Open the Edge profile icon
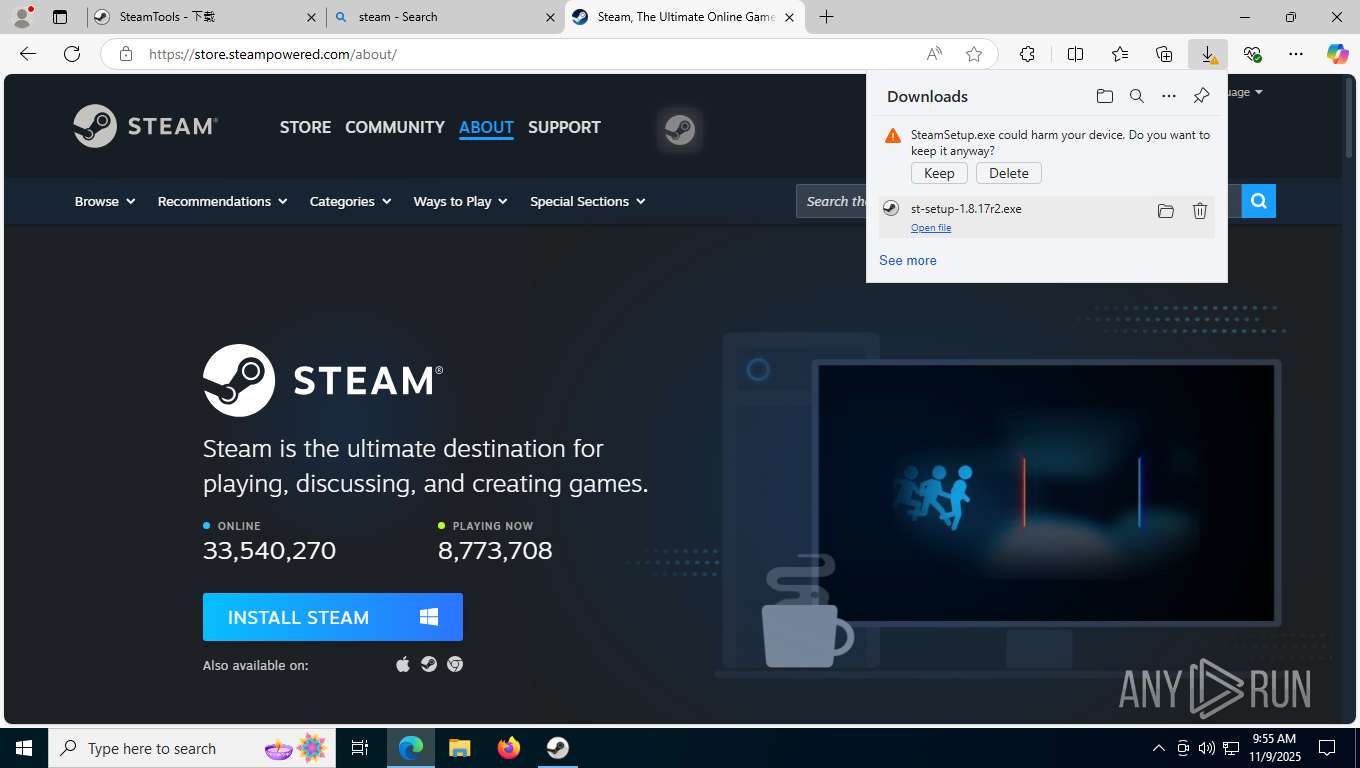The image size is (1360, 768). [x=22, y=17]
